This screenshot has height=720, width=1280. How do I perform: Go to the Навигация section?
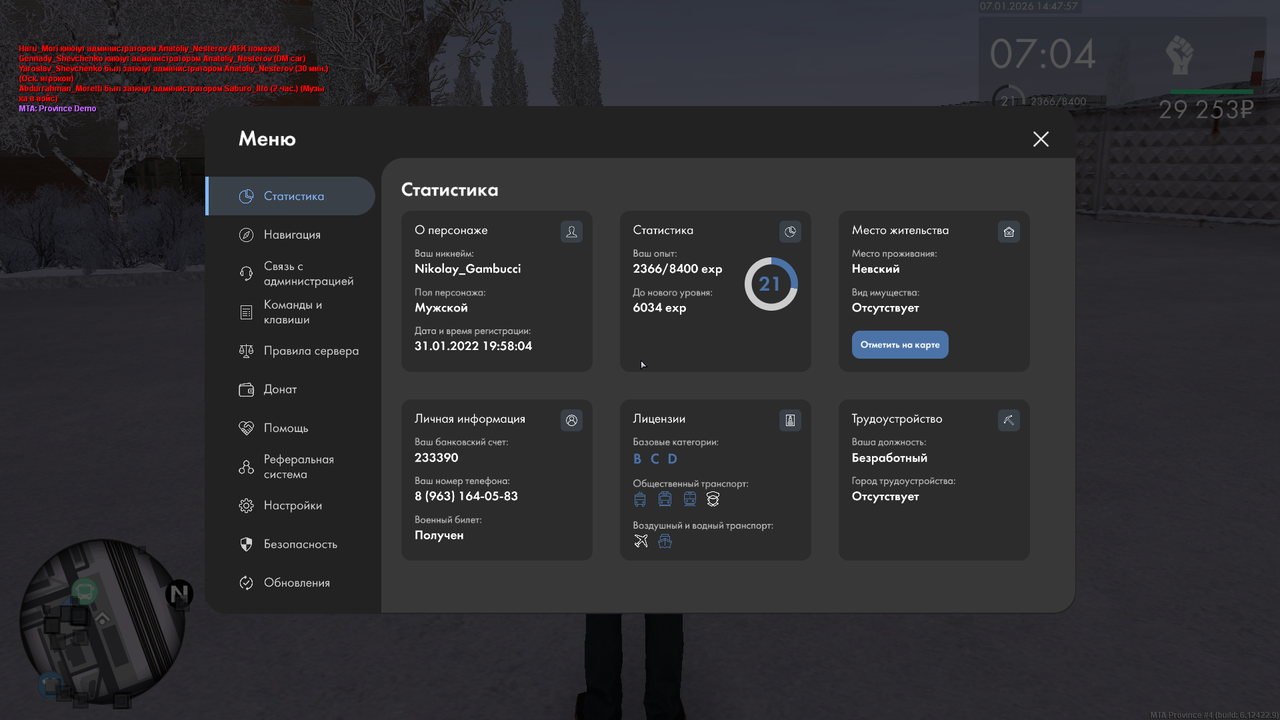[x=291, y=235]
